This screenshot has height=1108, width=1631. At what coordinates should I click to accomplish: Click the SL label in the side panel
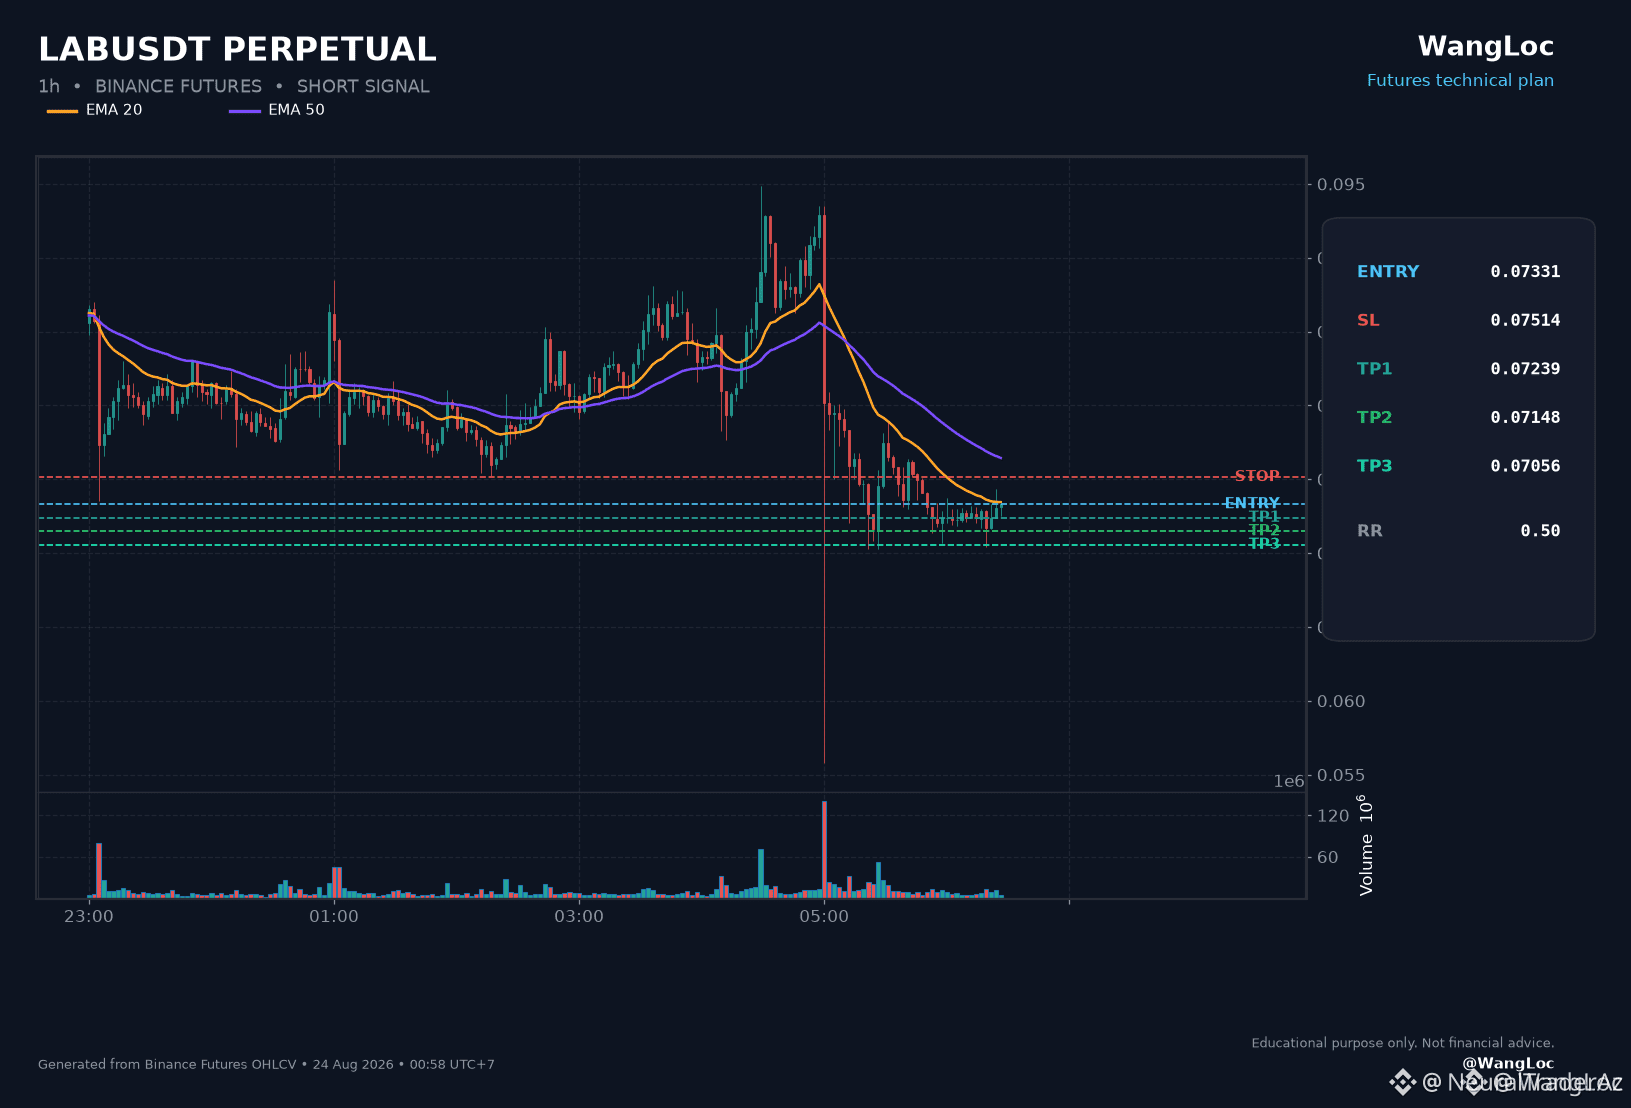[1368, 320]
